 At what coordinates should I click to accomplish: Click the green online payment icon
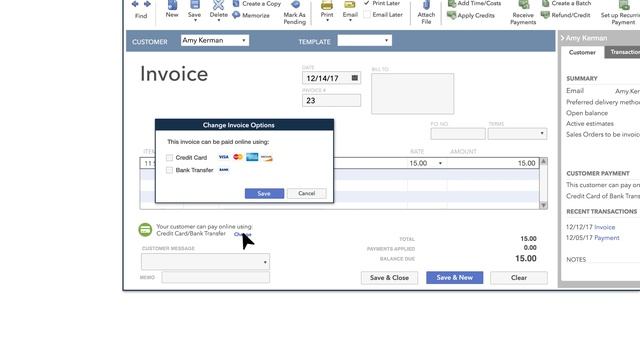point(145,230)
